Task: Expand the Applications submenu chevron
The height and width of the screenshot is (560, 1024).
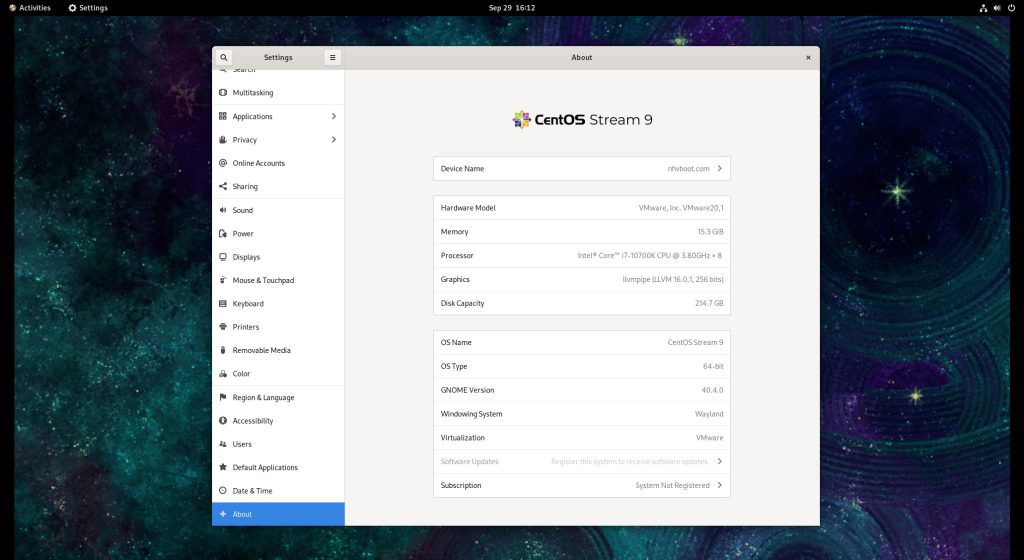Action: (x=334, y=116)
